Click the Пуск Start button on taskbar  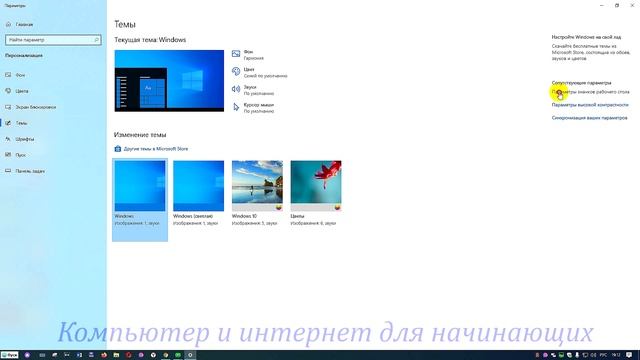coord(9,355)
